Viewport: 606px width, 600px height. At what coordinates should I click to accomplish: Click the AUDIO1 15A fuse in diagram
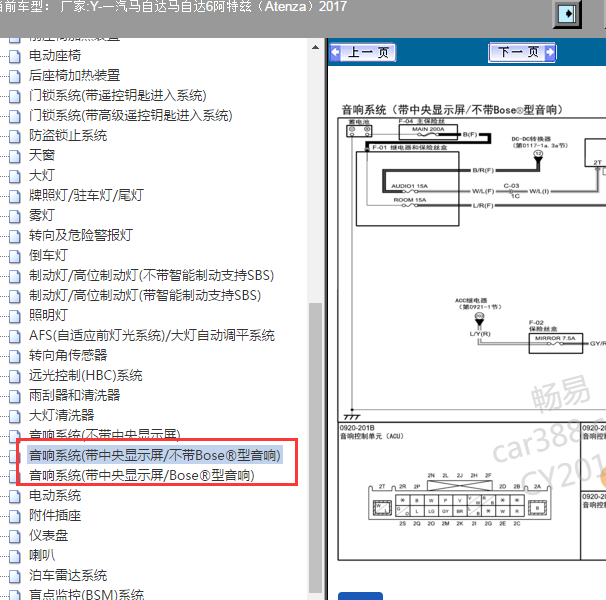409,188
